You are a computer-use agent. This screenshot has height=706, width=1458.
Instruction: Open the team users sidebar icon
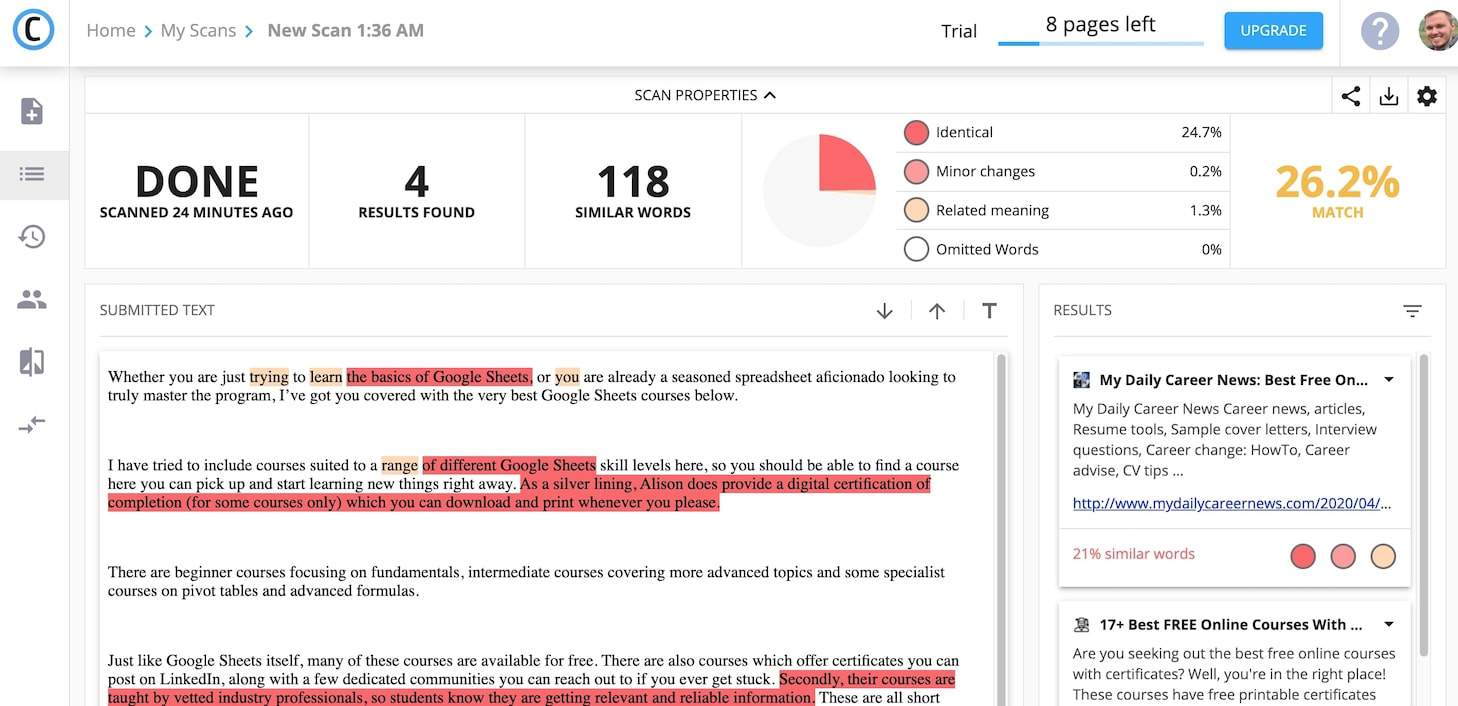tap(32, 299)
